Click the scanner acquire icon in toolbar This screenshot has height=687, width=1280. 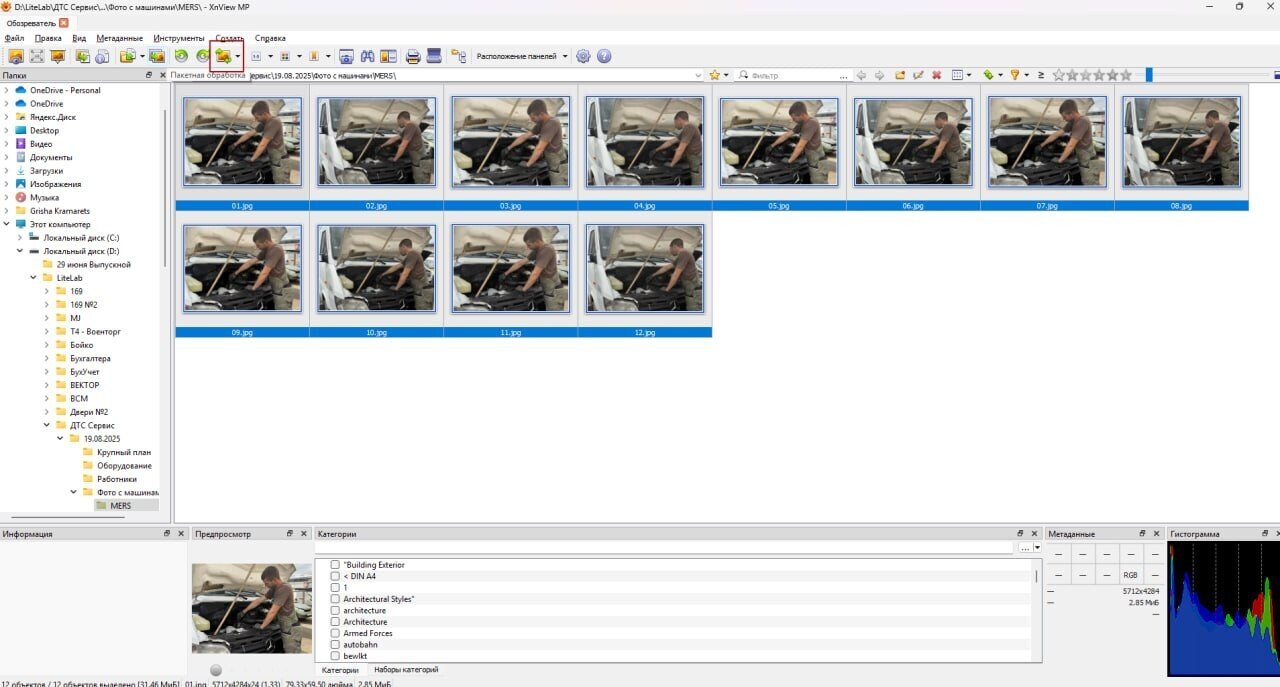point(434,56)
